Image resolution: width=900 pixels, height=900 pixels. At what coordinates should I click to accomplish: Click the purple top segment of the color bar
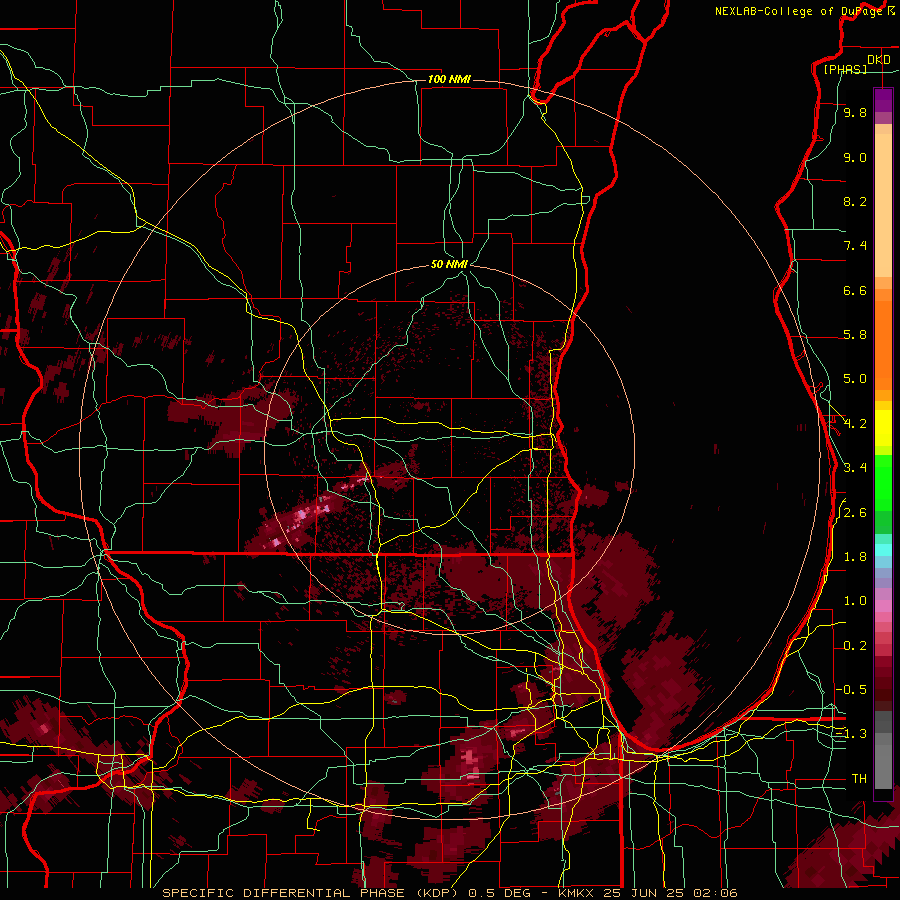pos(883,100)
